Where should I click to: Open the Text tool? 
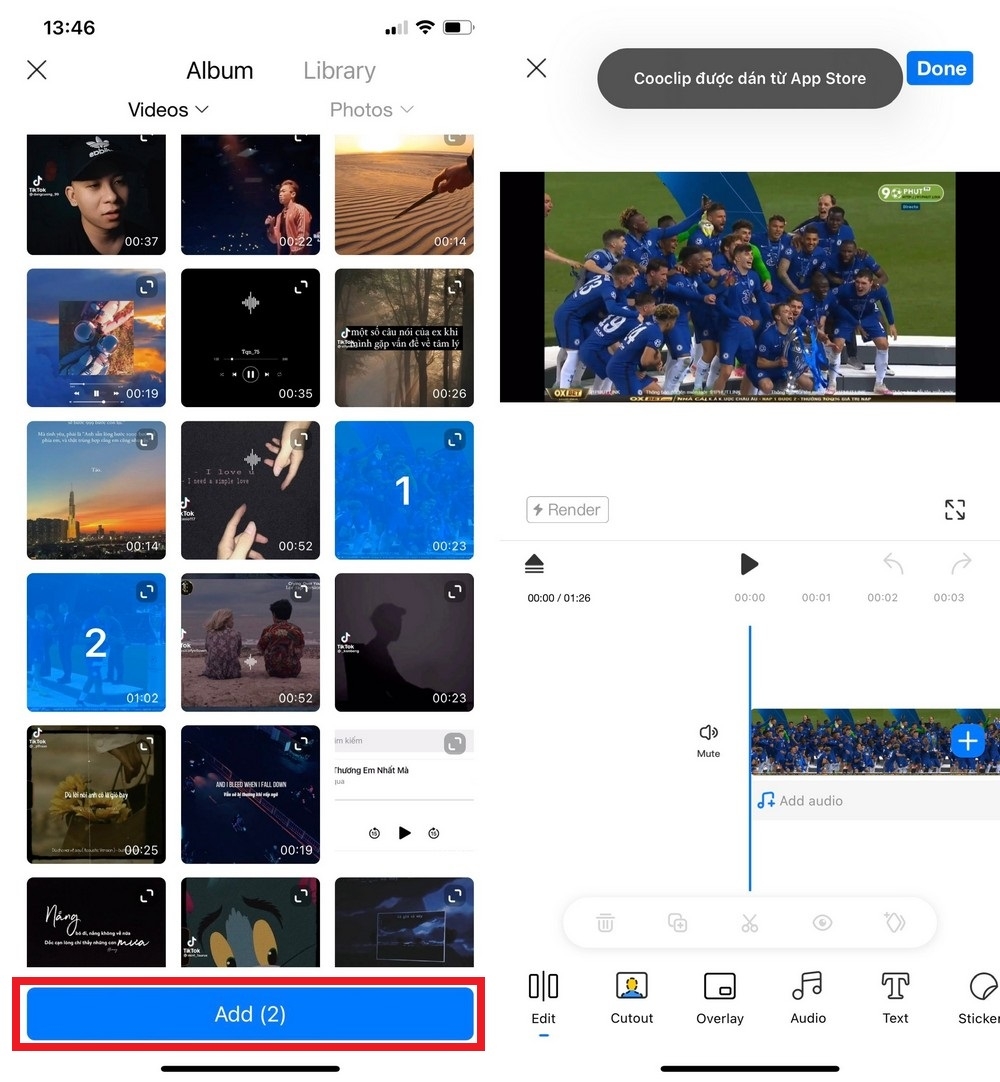(x=895, y=998)
